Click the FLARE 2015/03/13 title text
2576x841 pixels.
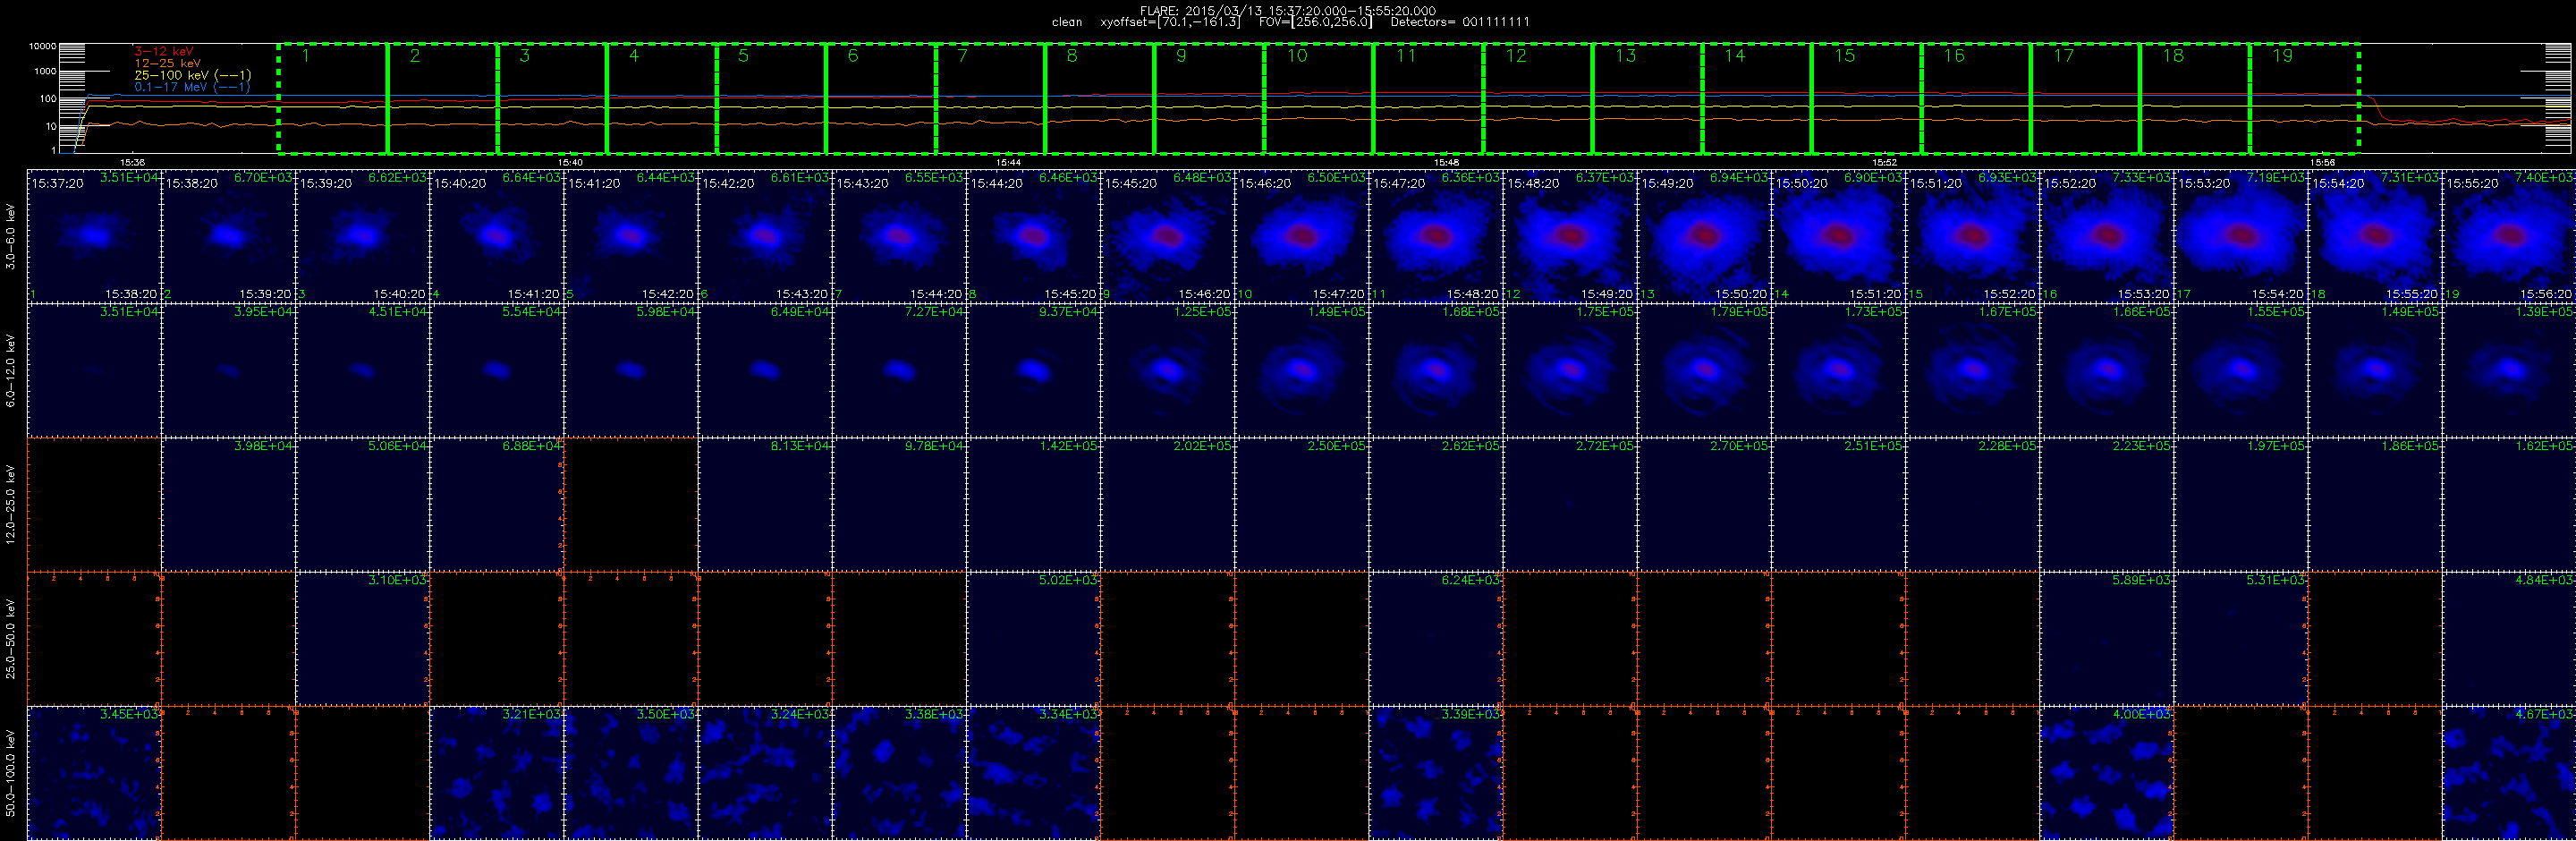point(1288,11)
